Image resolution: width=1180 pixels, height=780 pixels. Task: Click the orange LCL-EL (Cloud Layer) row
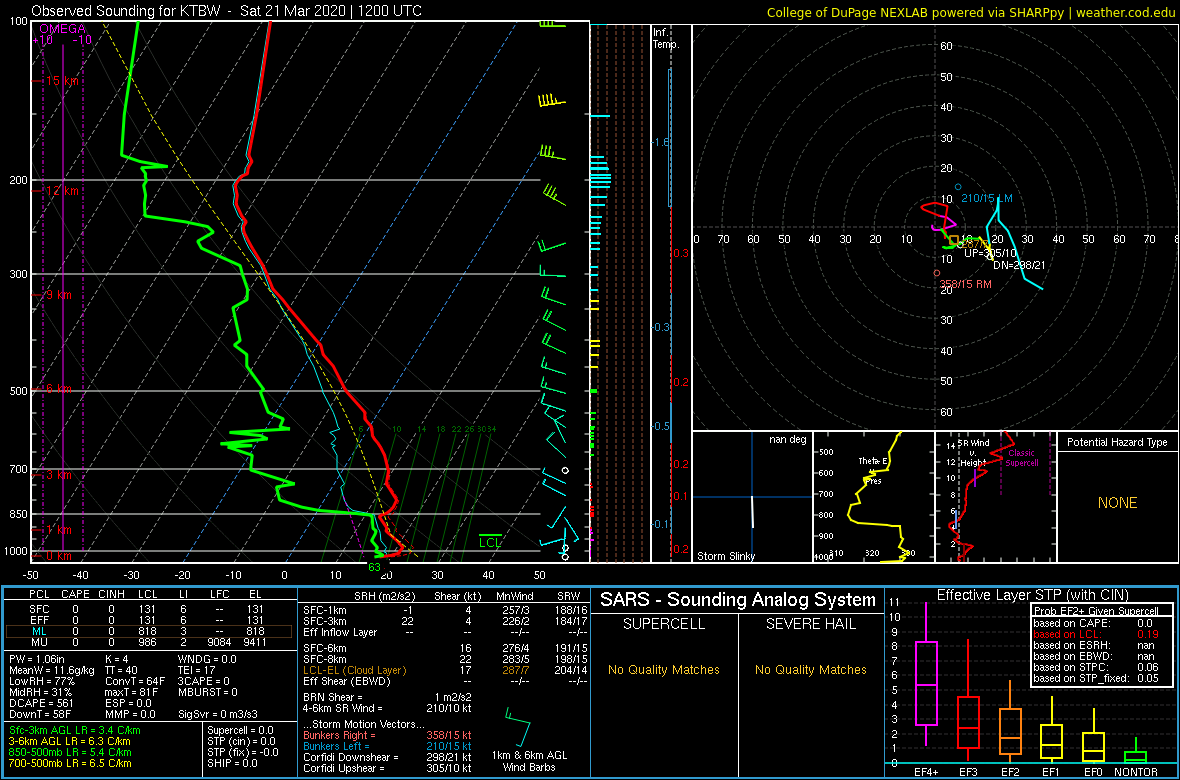coord(445,670)
